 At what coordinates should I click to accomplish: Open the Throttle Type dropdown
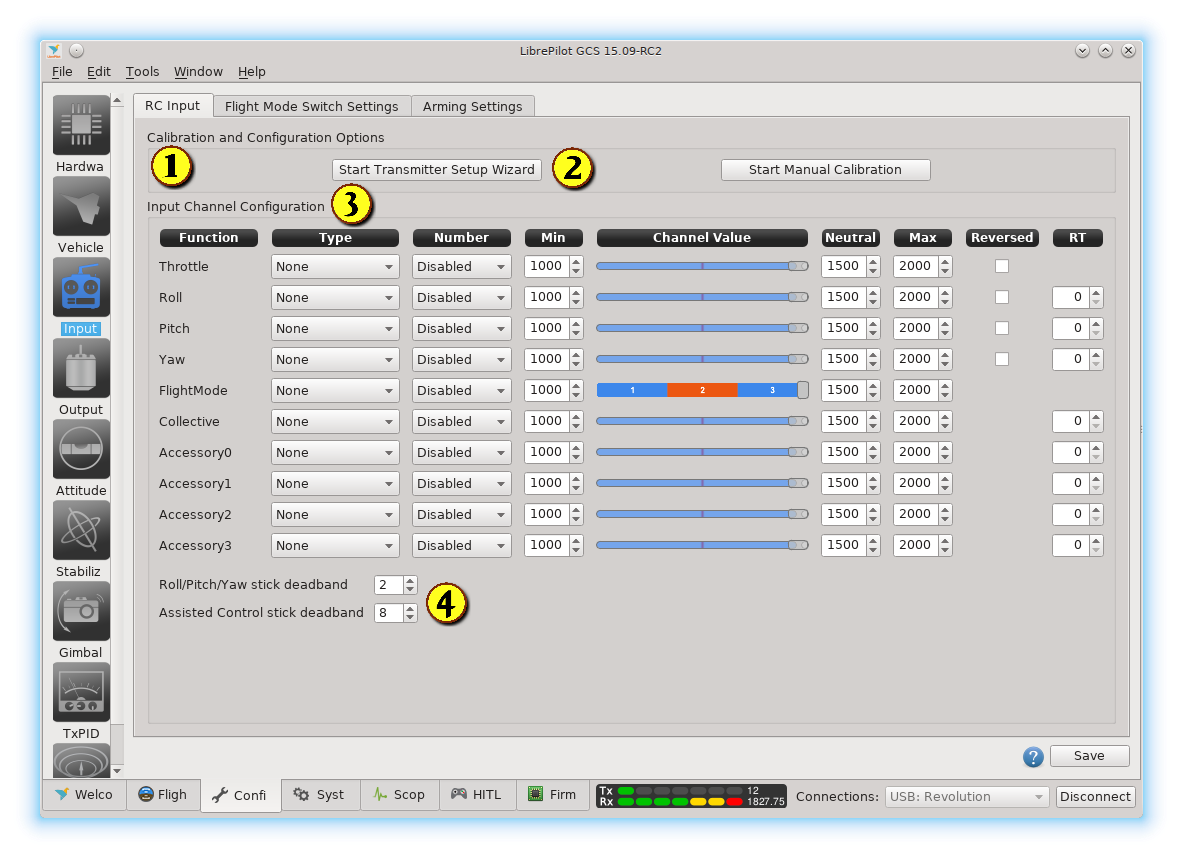335,266
